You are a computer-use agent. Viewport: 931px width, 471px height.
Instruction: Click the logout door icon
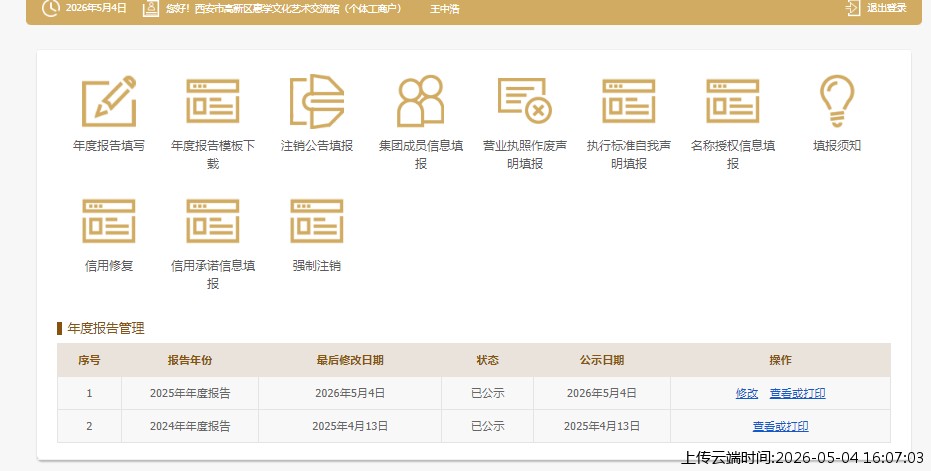[853, 8]
